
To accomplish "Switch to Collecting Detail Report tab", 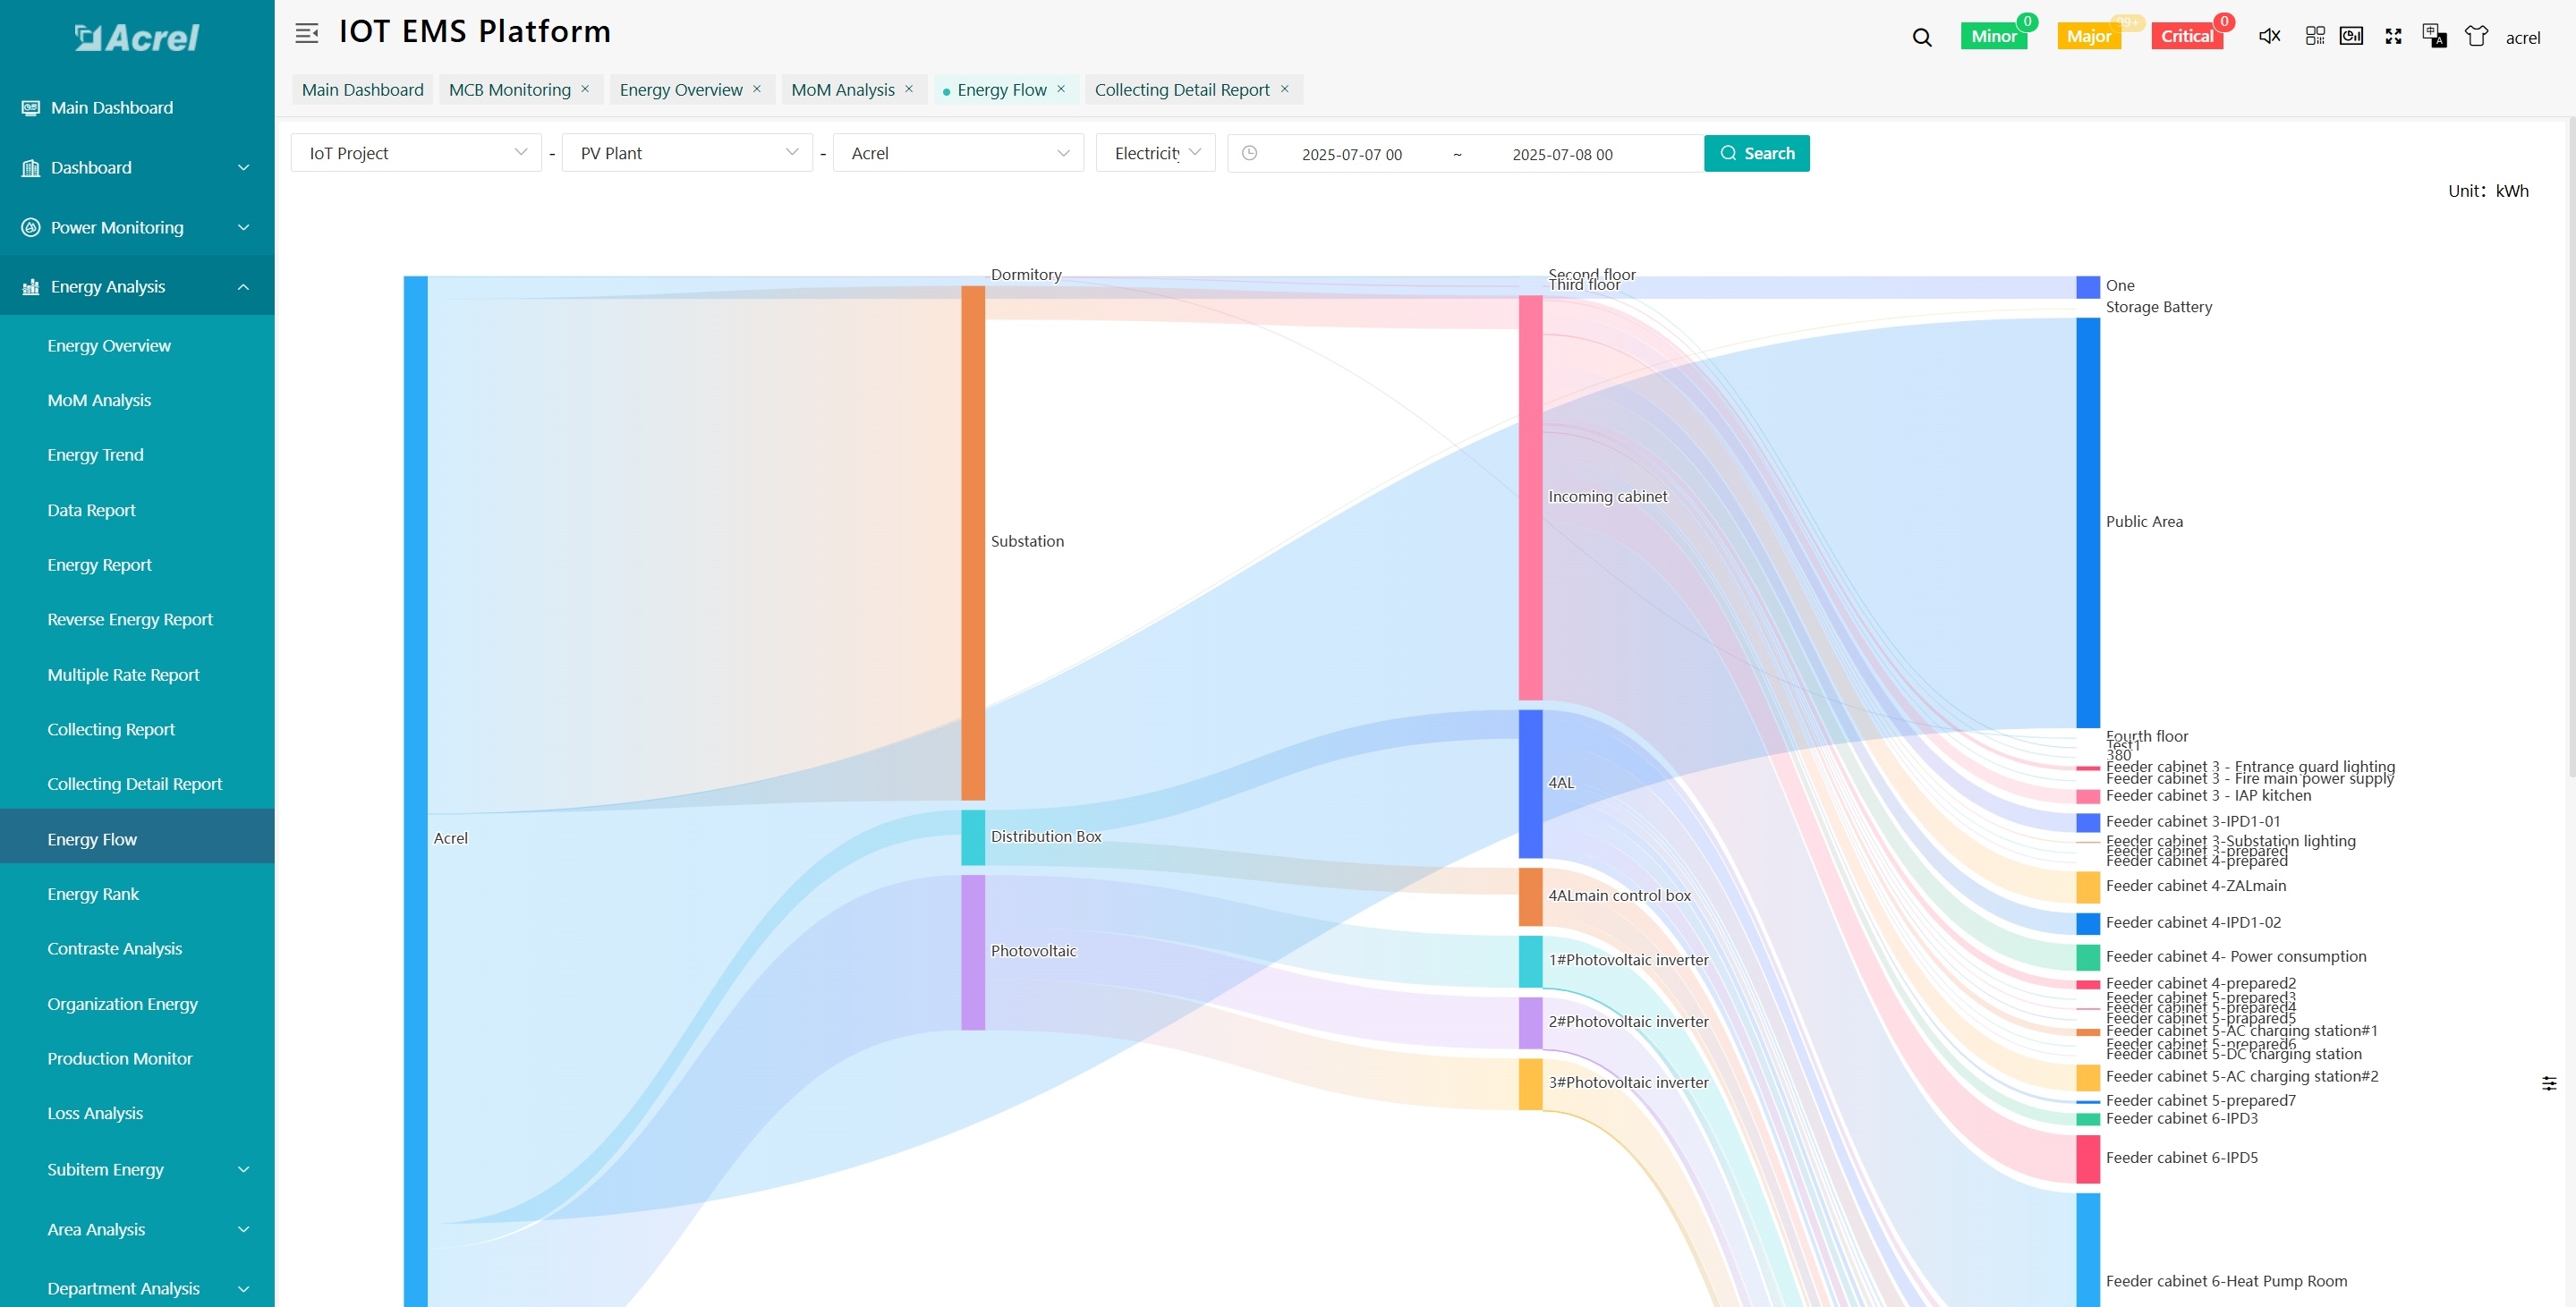I will tap(1181, 90).
